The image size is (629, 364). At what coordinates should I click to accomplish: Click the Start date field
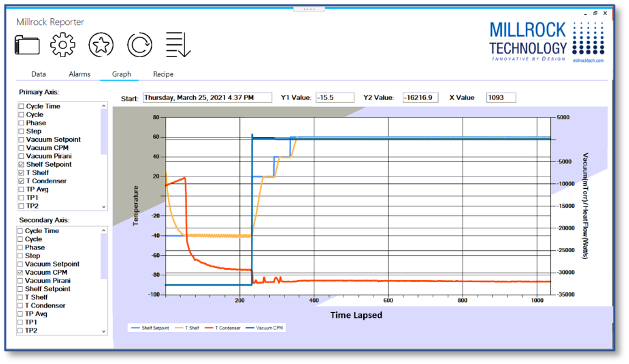[207, 98]
